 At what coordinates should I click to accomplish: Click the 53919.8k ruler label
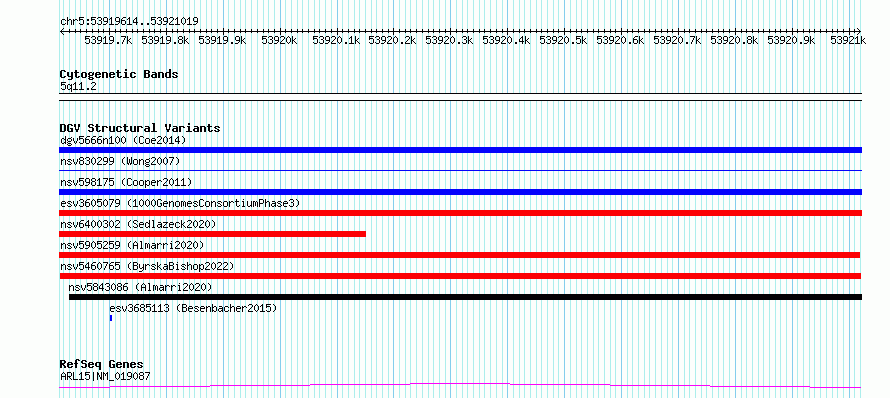tap(165, 40)
